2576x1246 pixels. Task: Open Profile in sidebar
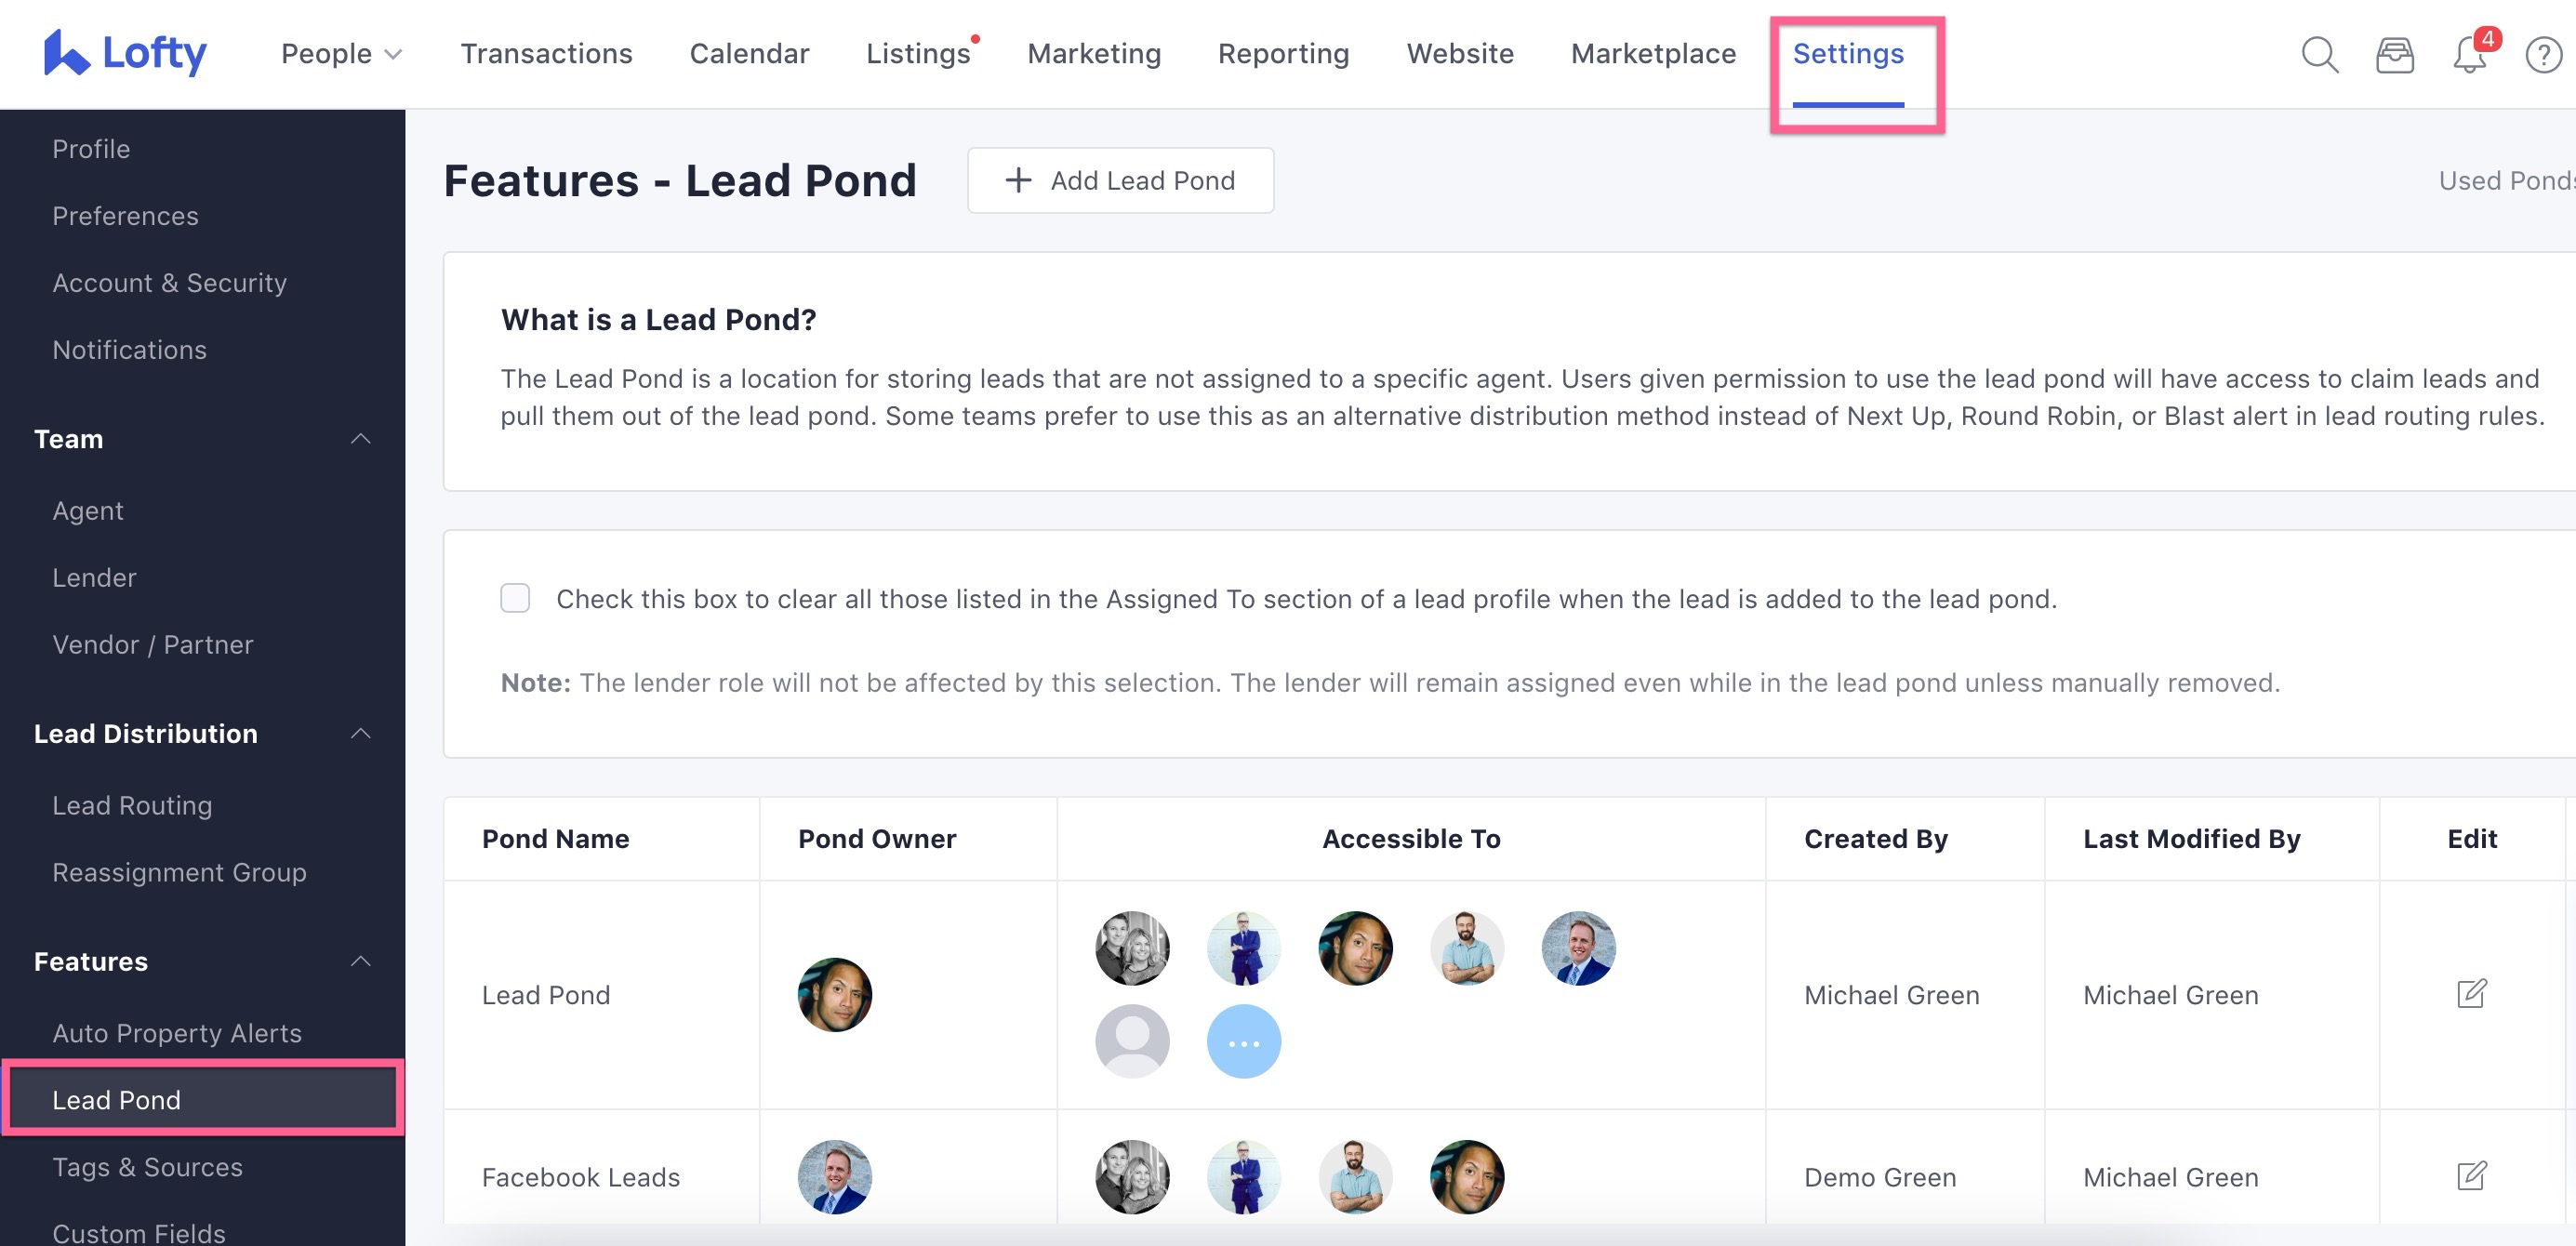tap(91, 149)
